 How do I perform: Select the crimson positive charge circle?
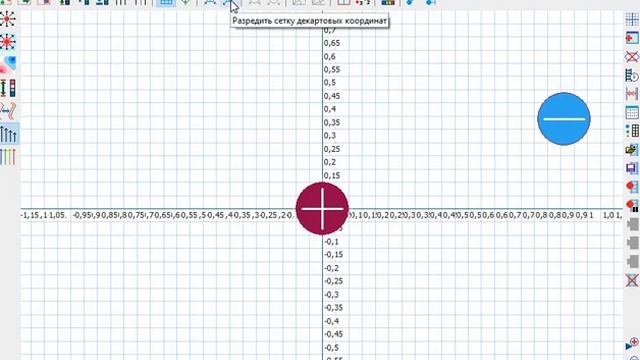tap(322, 209)
